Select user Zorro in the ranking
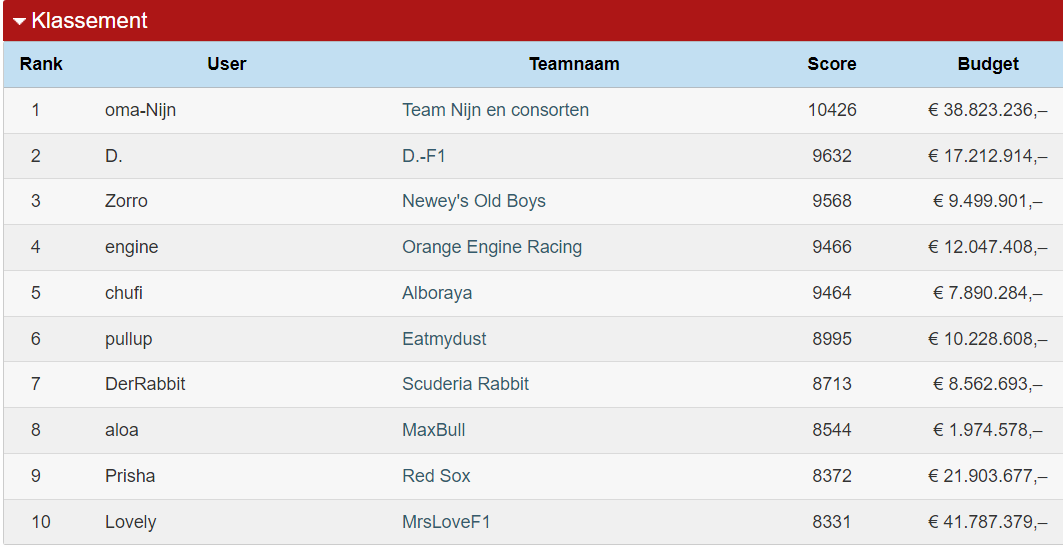 pyautogui.click(x=126, y=201)
